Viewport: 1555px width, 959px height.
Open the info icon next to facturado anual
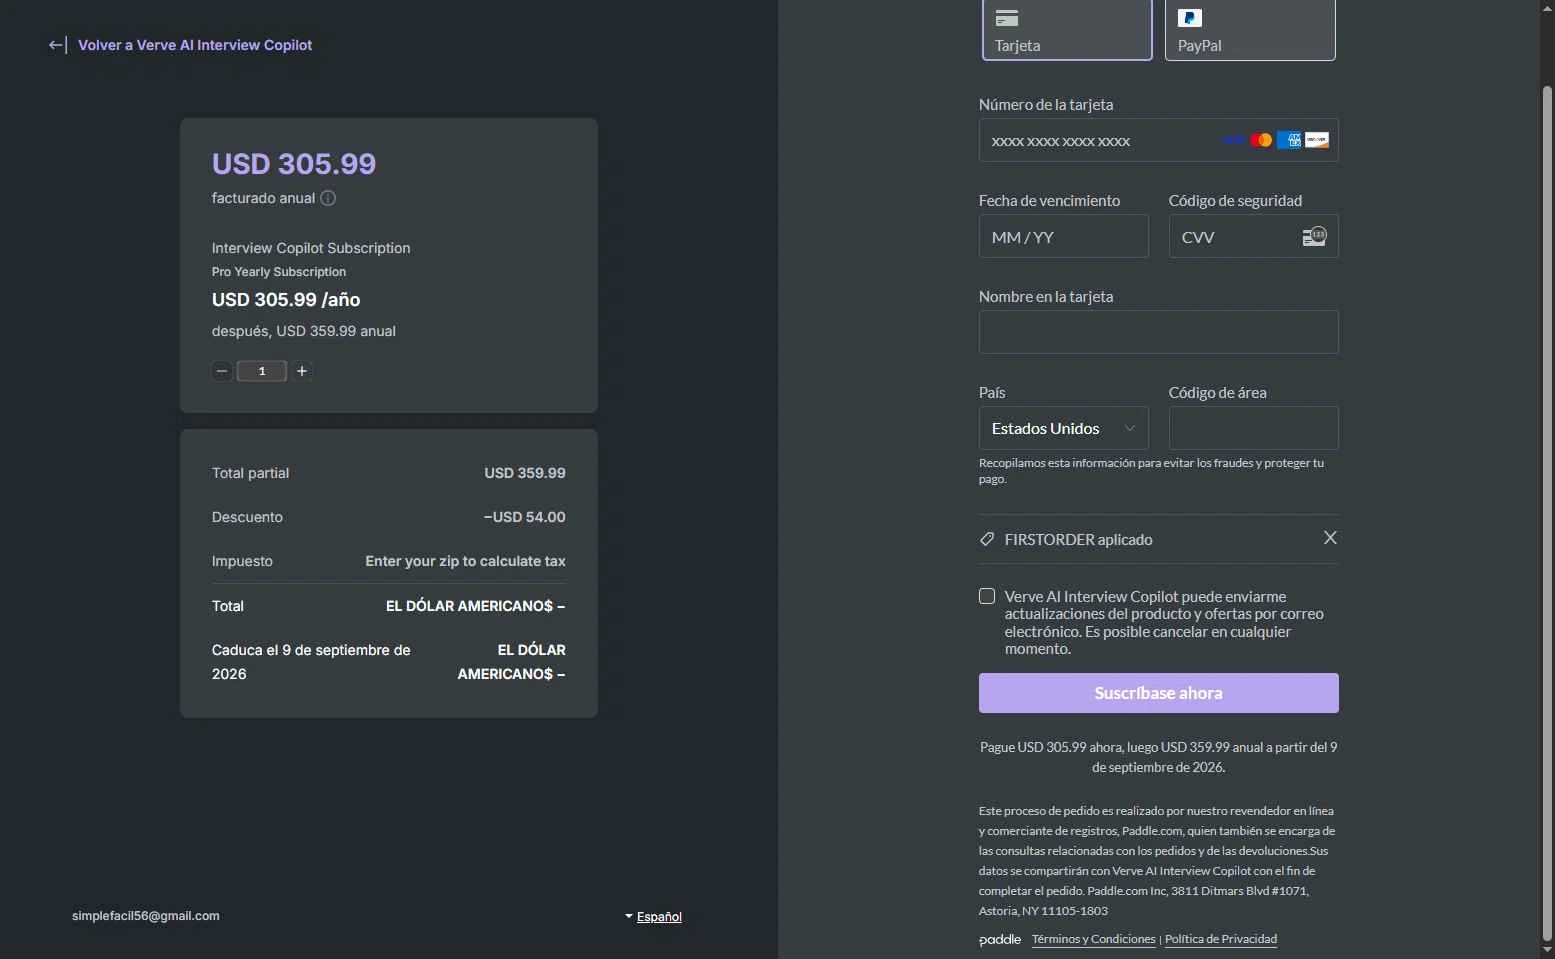pos(328,198)
